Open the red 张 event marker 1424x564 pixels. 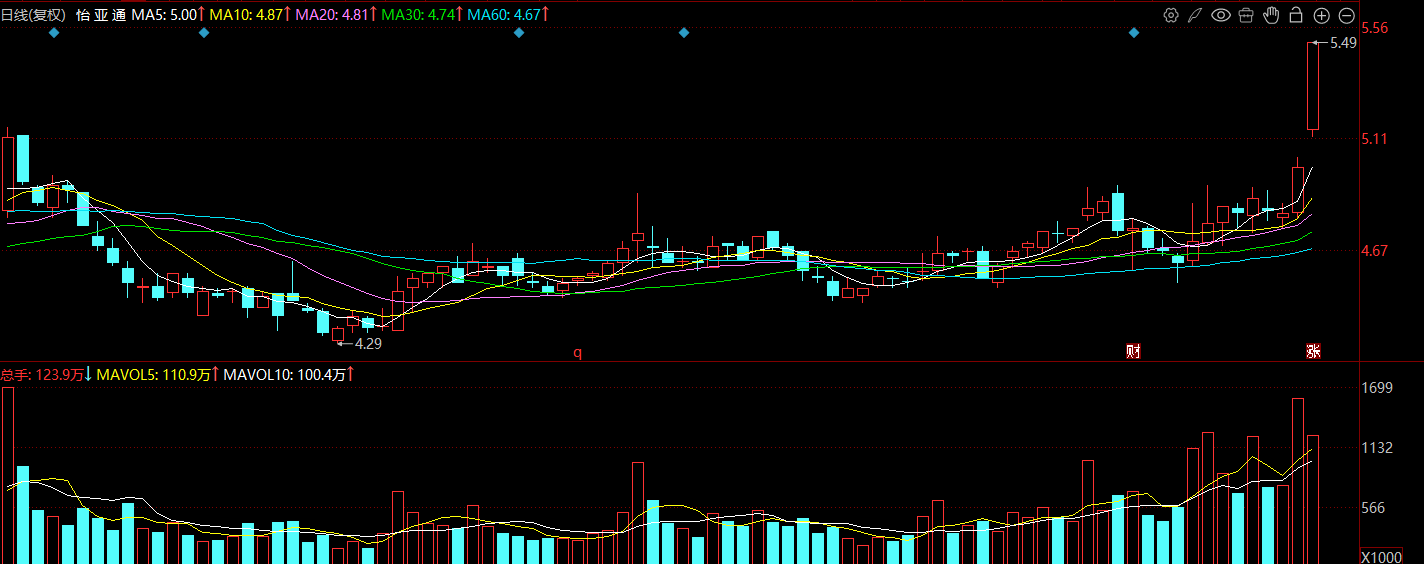pos(1313,351)
